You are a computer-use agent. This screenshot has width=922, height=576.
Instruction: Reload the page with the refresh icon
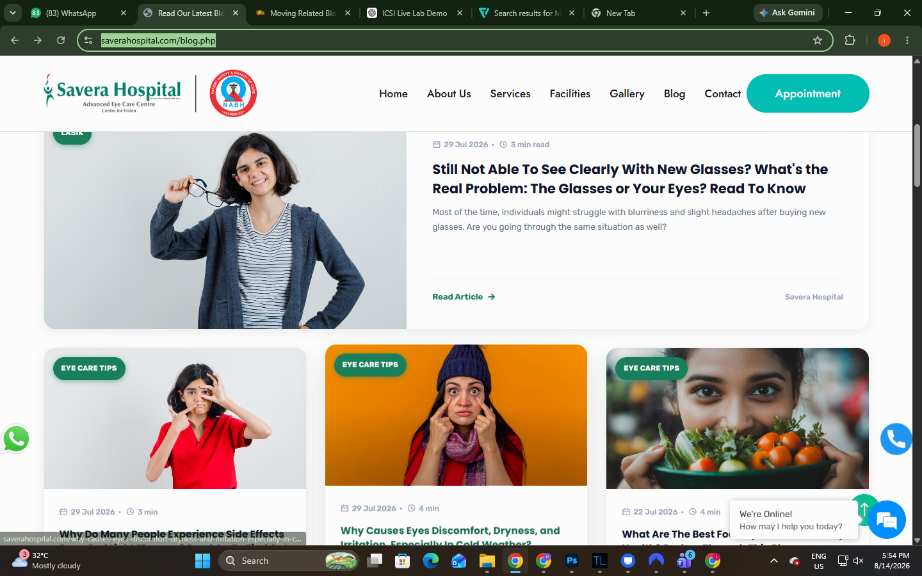point(61,41)
